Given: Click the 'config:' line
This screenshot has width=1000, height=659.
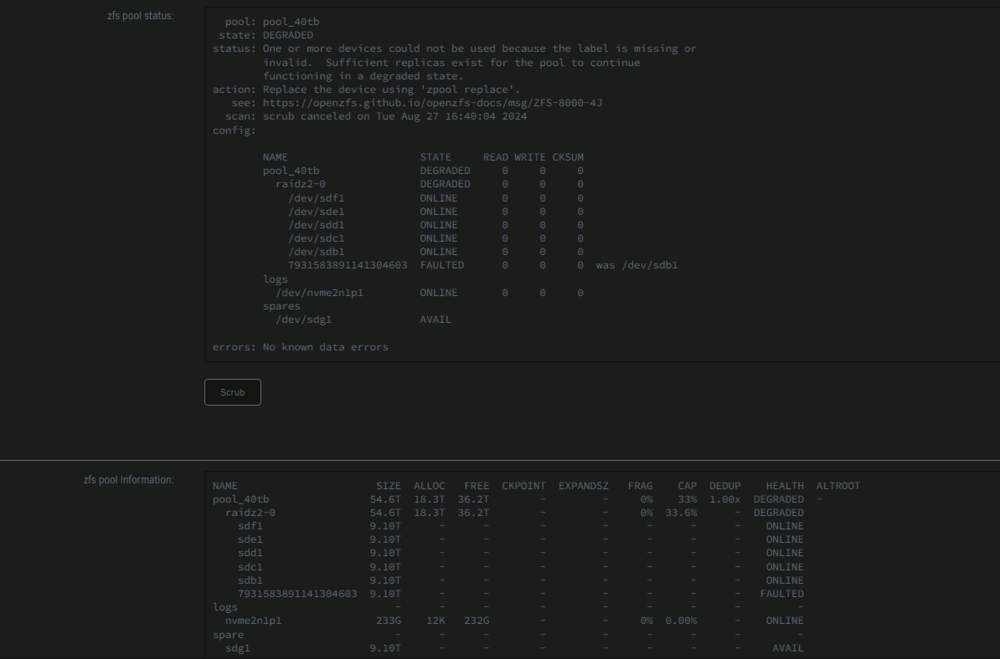Looking at the screenshot, I should tap(234, 130).
